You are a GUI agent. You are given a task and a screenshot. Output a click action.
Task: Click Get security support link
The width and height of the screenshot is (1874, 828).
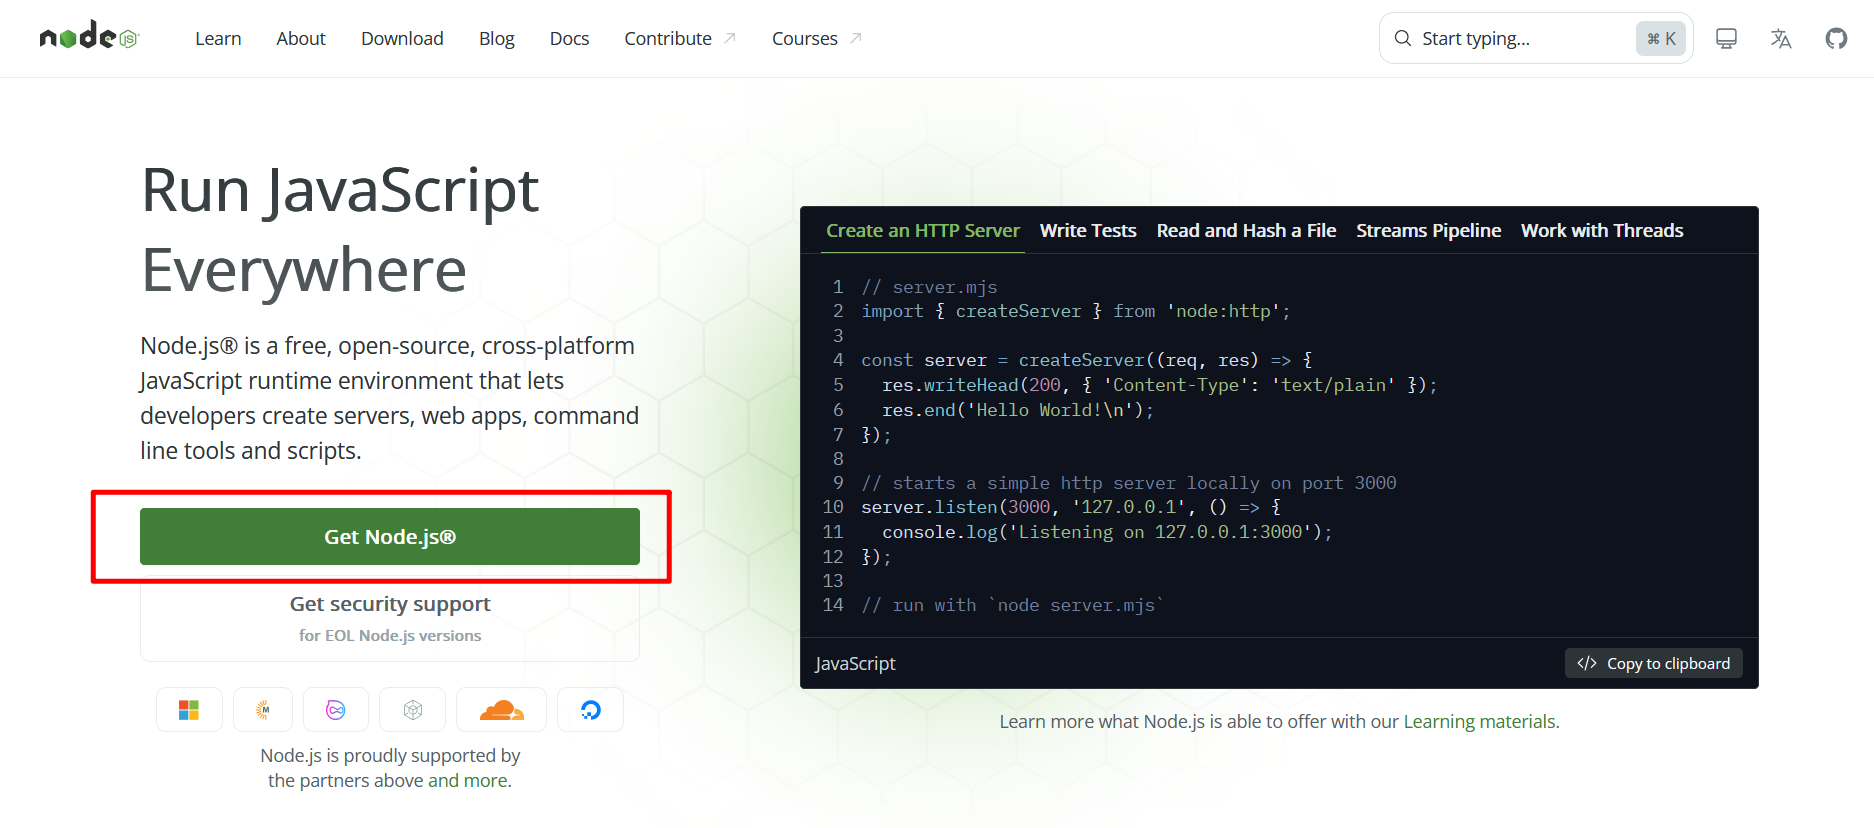click(x=390, y=618)
